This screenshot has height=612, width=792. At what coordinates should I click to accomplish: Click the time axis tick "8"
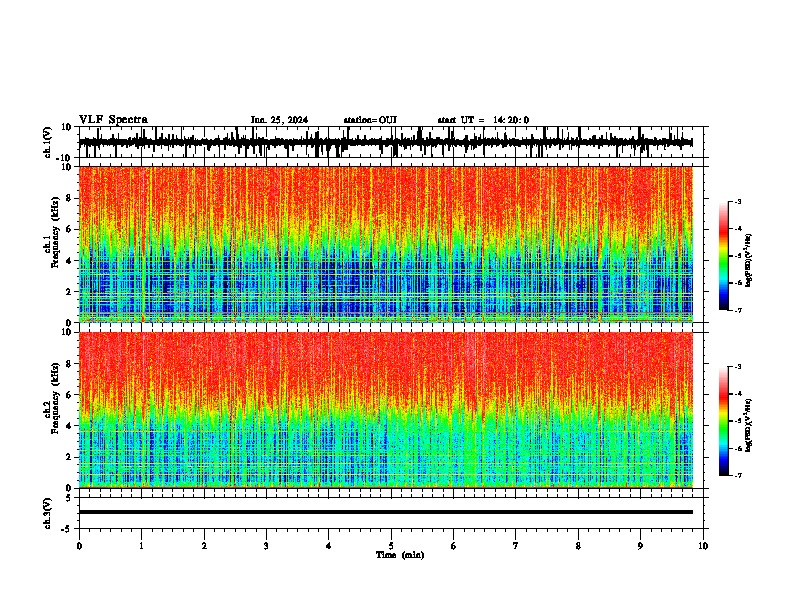[x=578, y=546]
